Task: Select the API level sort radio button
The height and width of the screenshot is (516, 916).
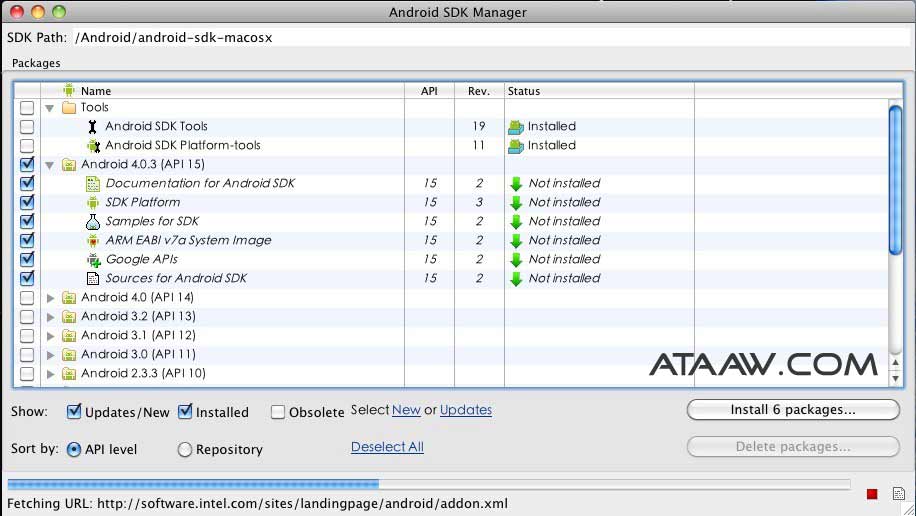Action: click(74, 449)
